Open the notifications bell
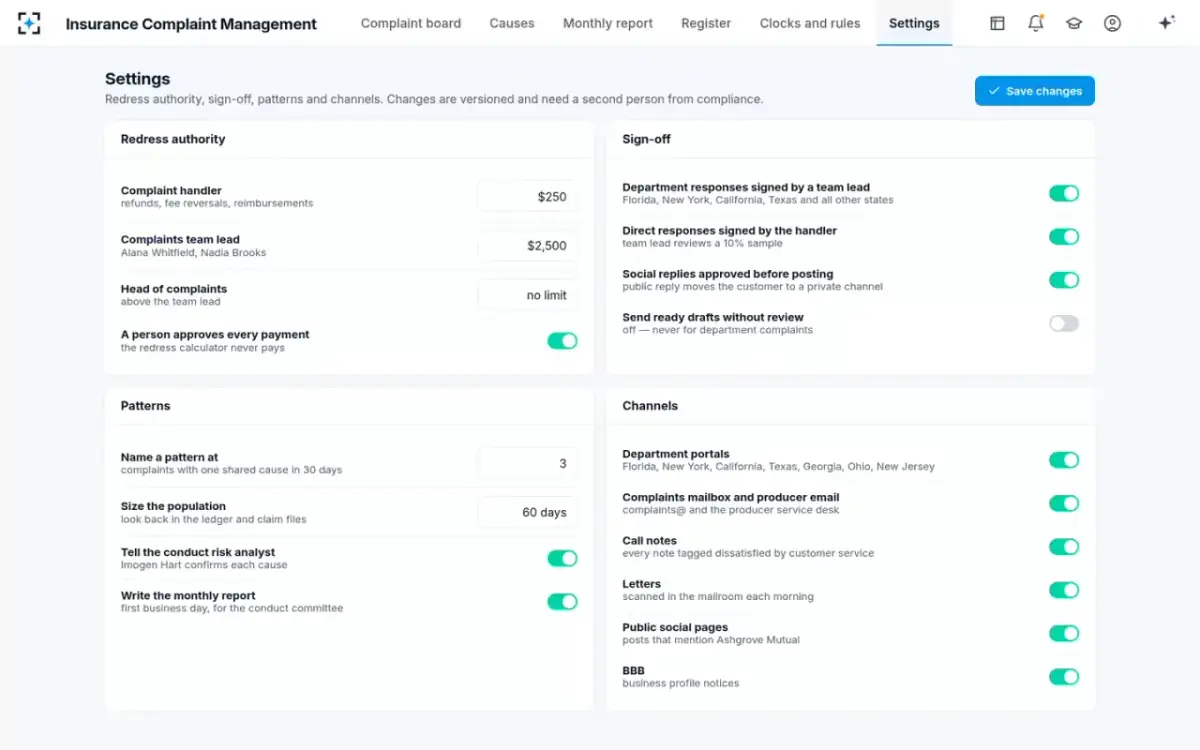 1036,23
